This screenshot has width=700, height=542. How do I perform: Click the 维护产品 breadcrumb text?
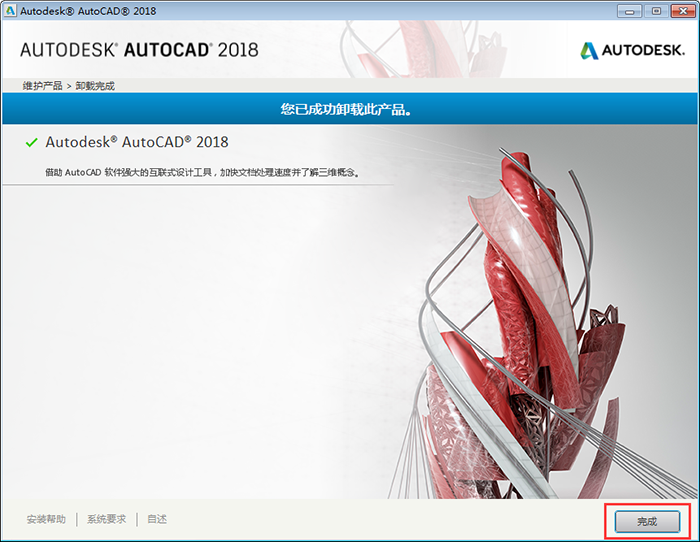tap(42, 86)
